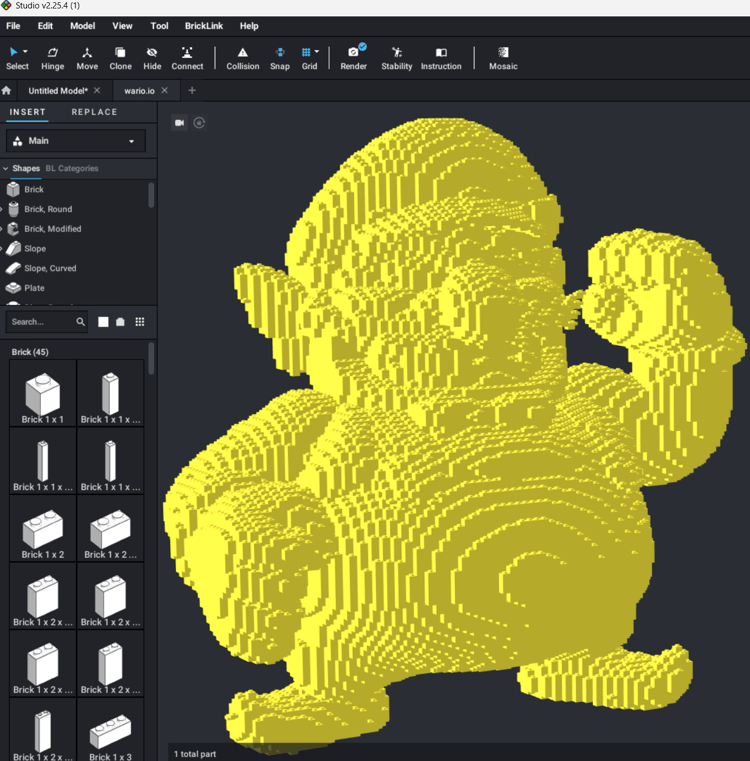This screenshot has width=750, height=761.
Task: Toggle the grid thumbnail view icon
Action: pyautogui.click(x=140, y=322)
